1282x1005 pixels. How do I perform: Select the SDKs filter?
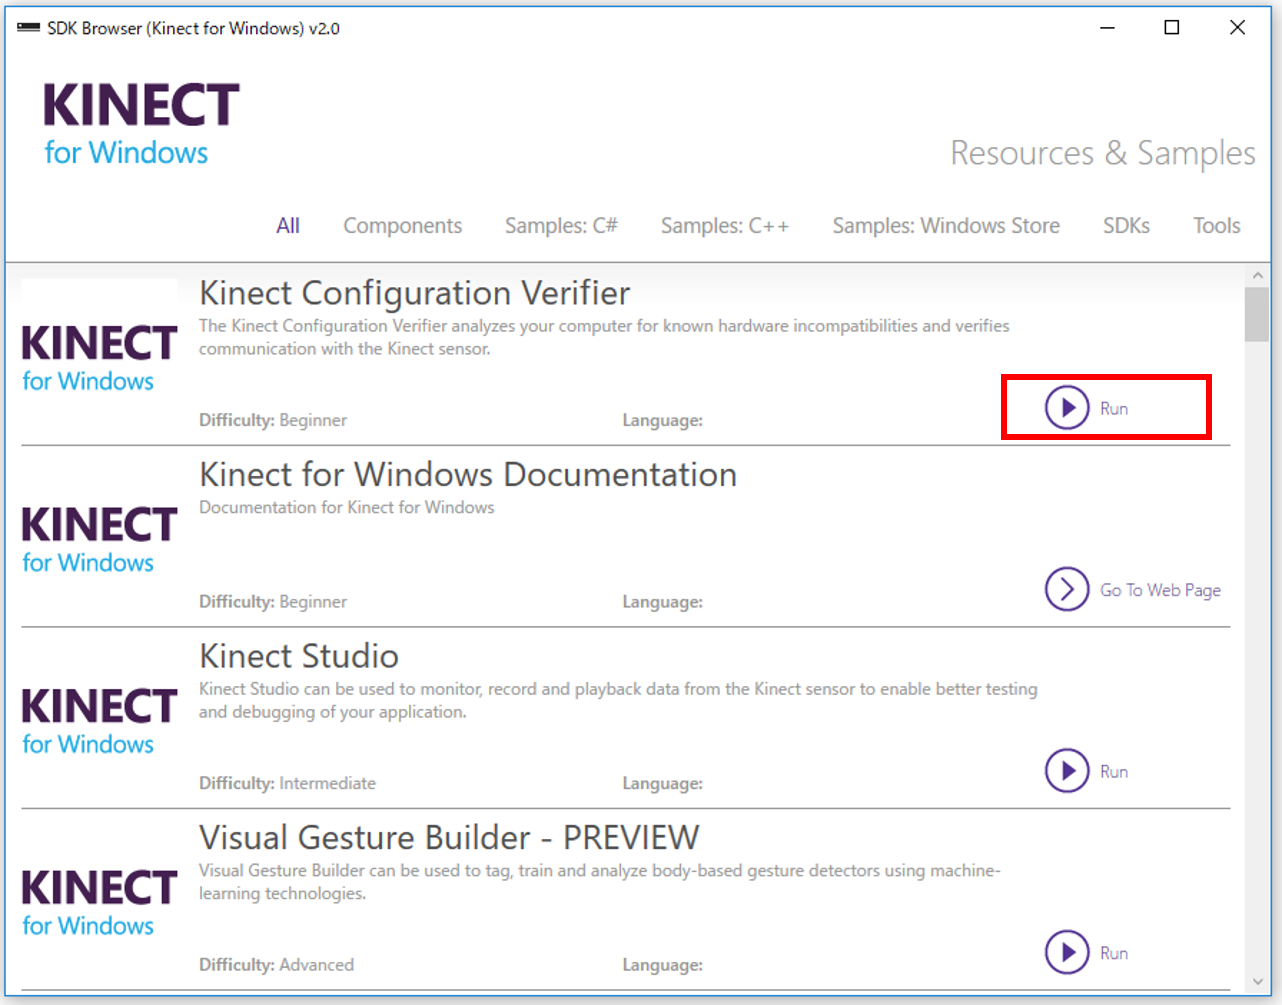(x=1126, y=226)
